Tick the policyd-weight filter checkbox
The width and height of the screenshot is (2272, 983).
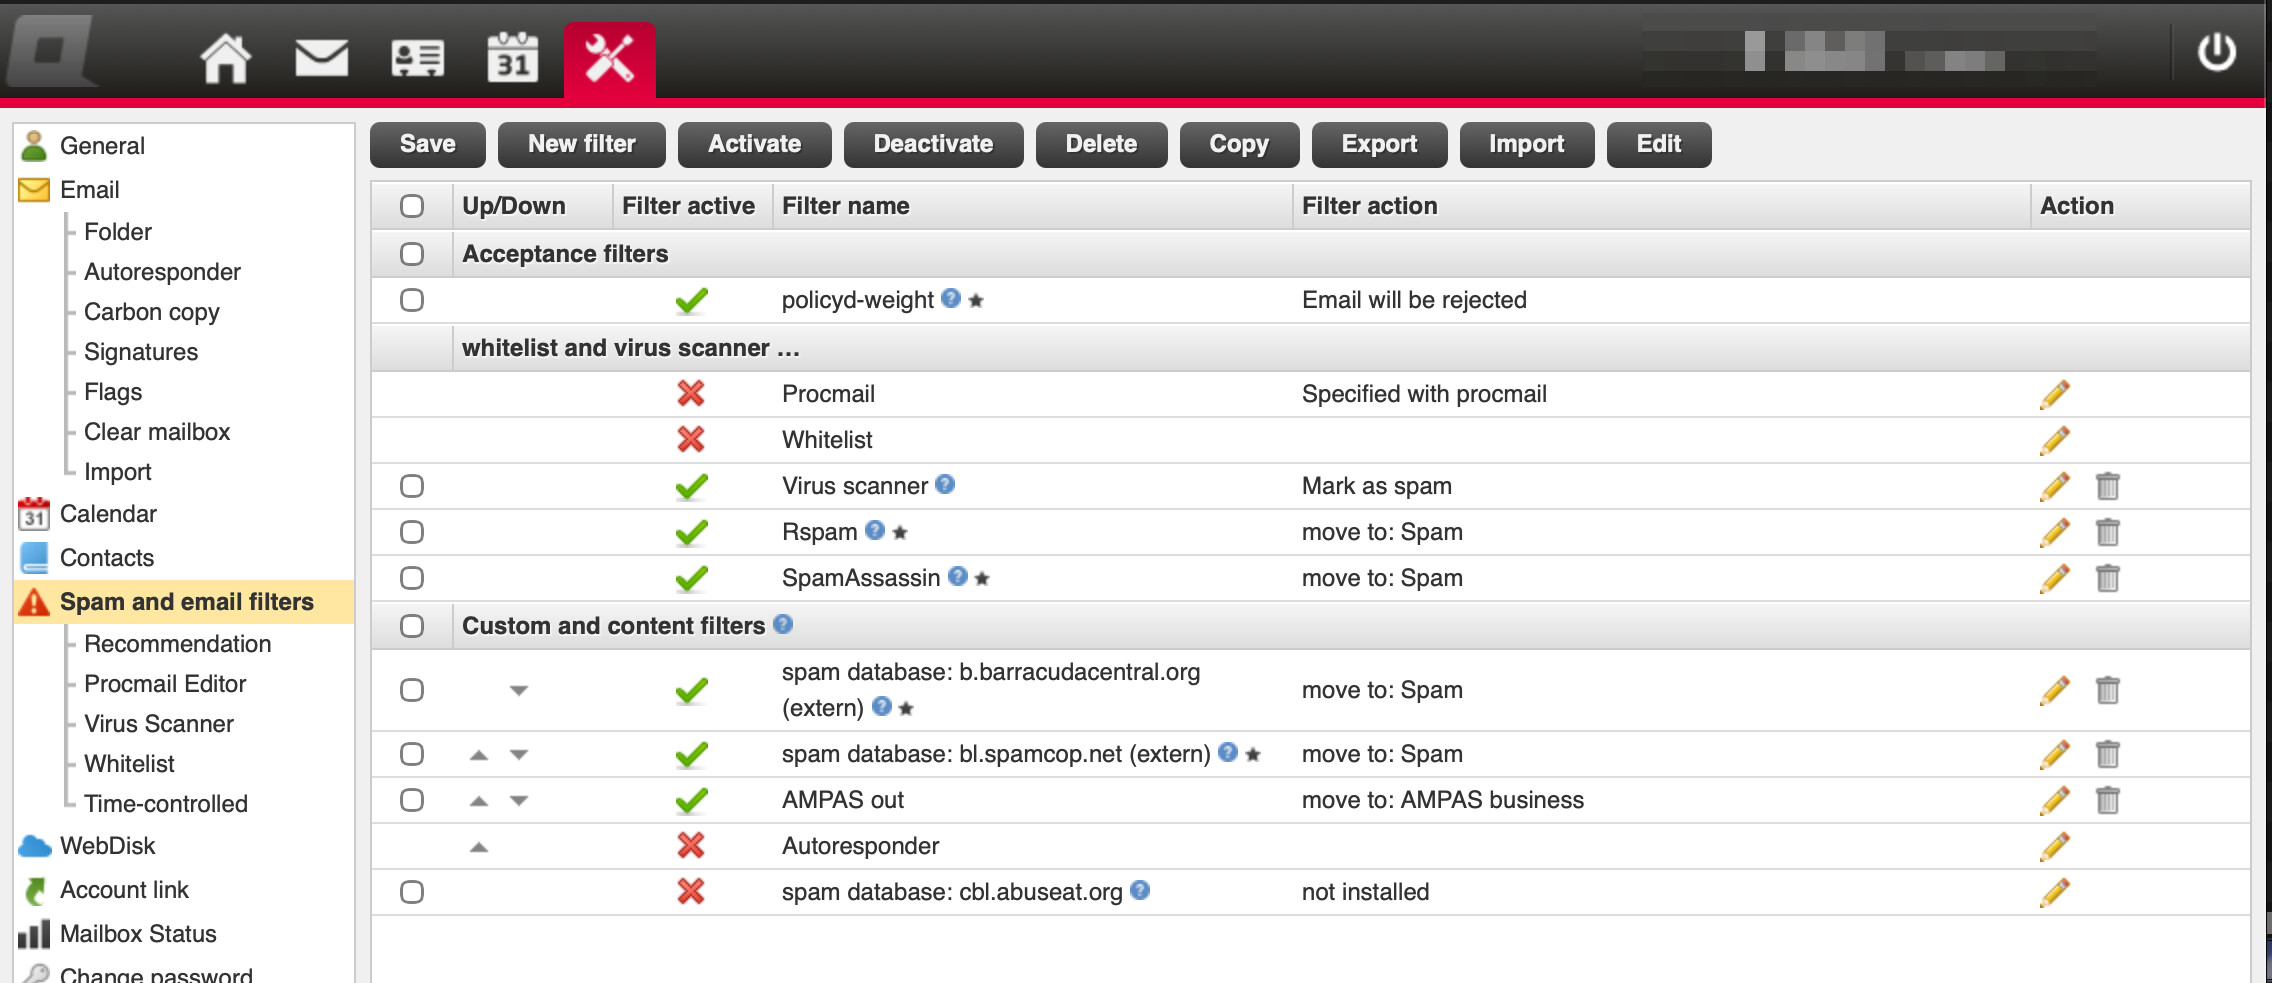pyautogui.click(x=412, y=300)
